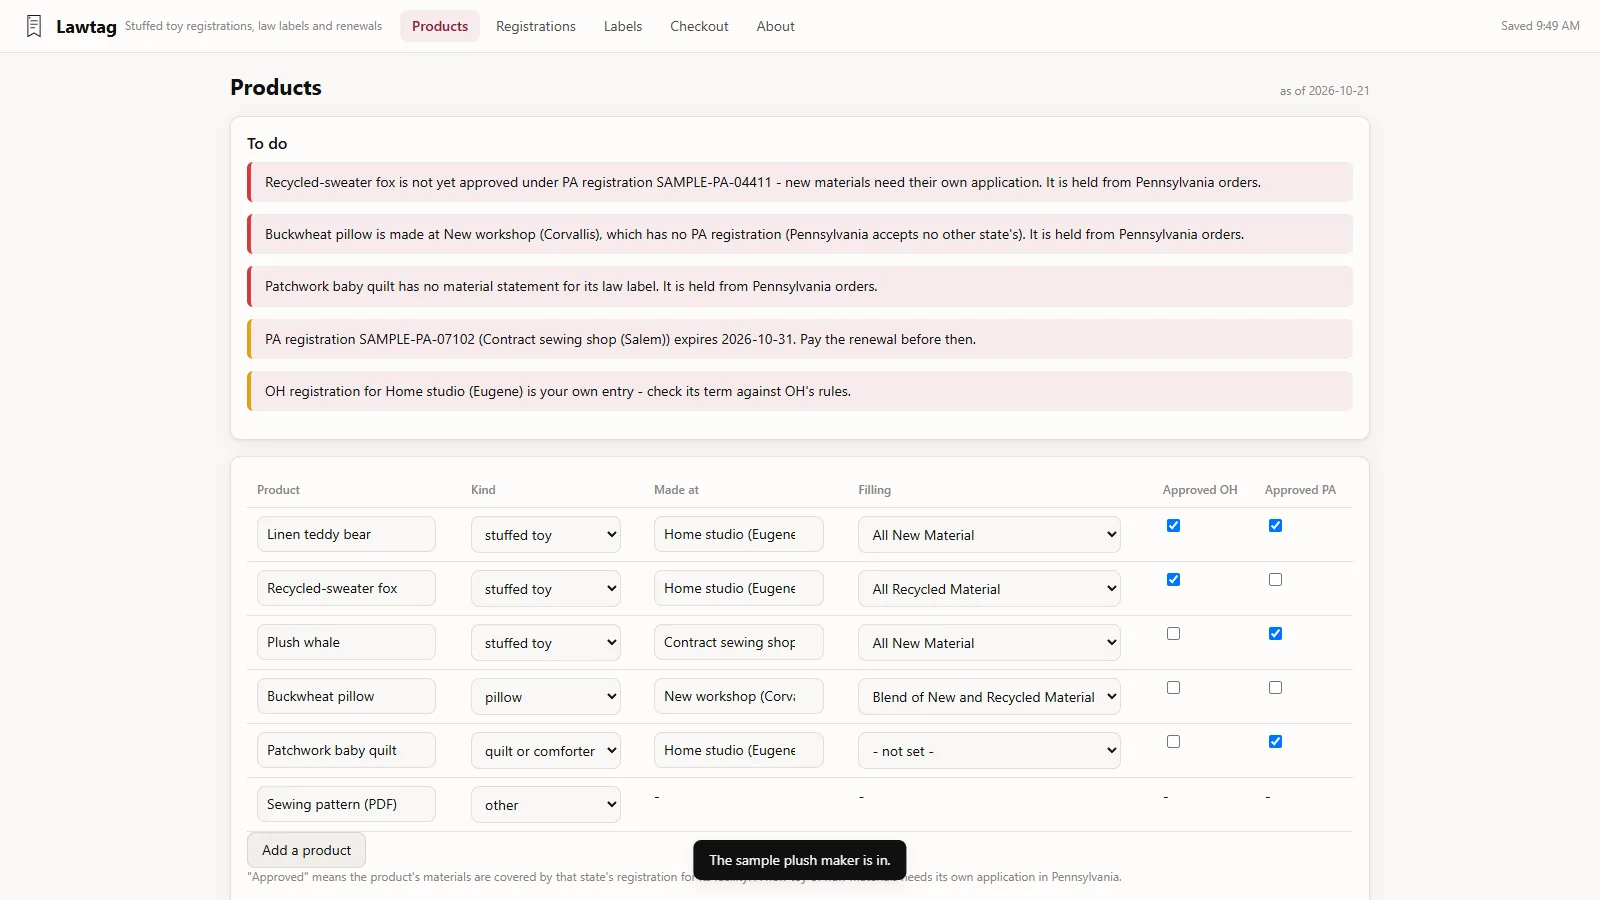This screenshot has height=900, width=1600.
Task: Uncheck Approved OH for Linen teddy bear
Action: (1173, 526)
